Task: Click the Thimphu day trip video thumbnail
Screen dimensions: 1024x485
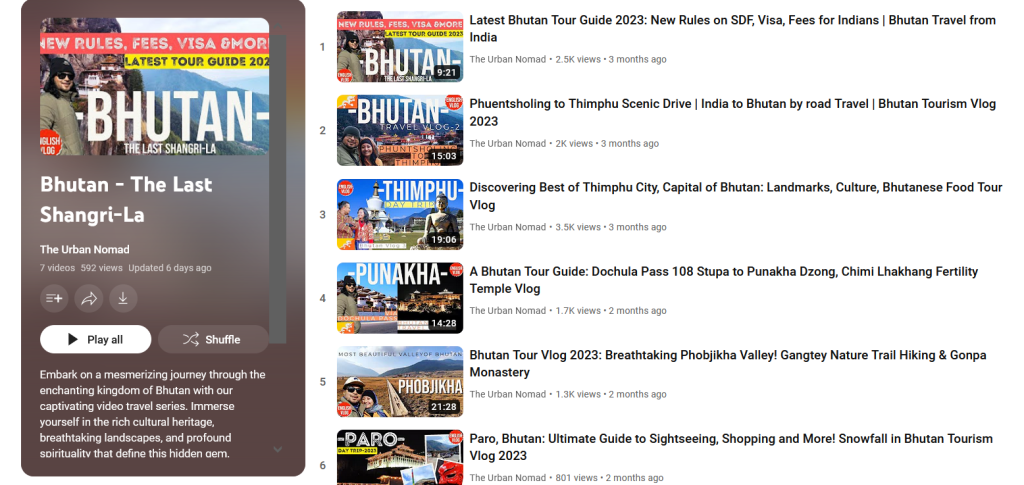Action: point(400,214)
